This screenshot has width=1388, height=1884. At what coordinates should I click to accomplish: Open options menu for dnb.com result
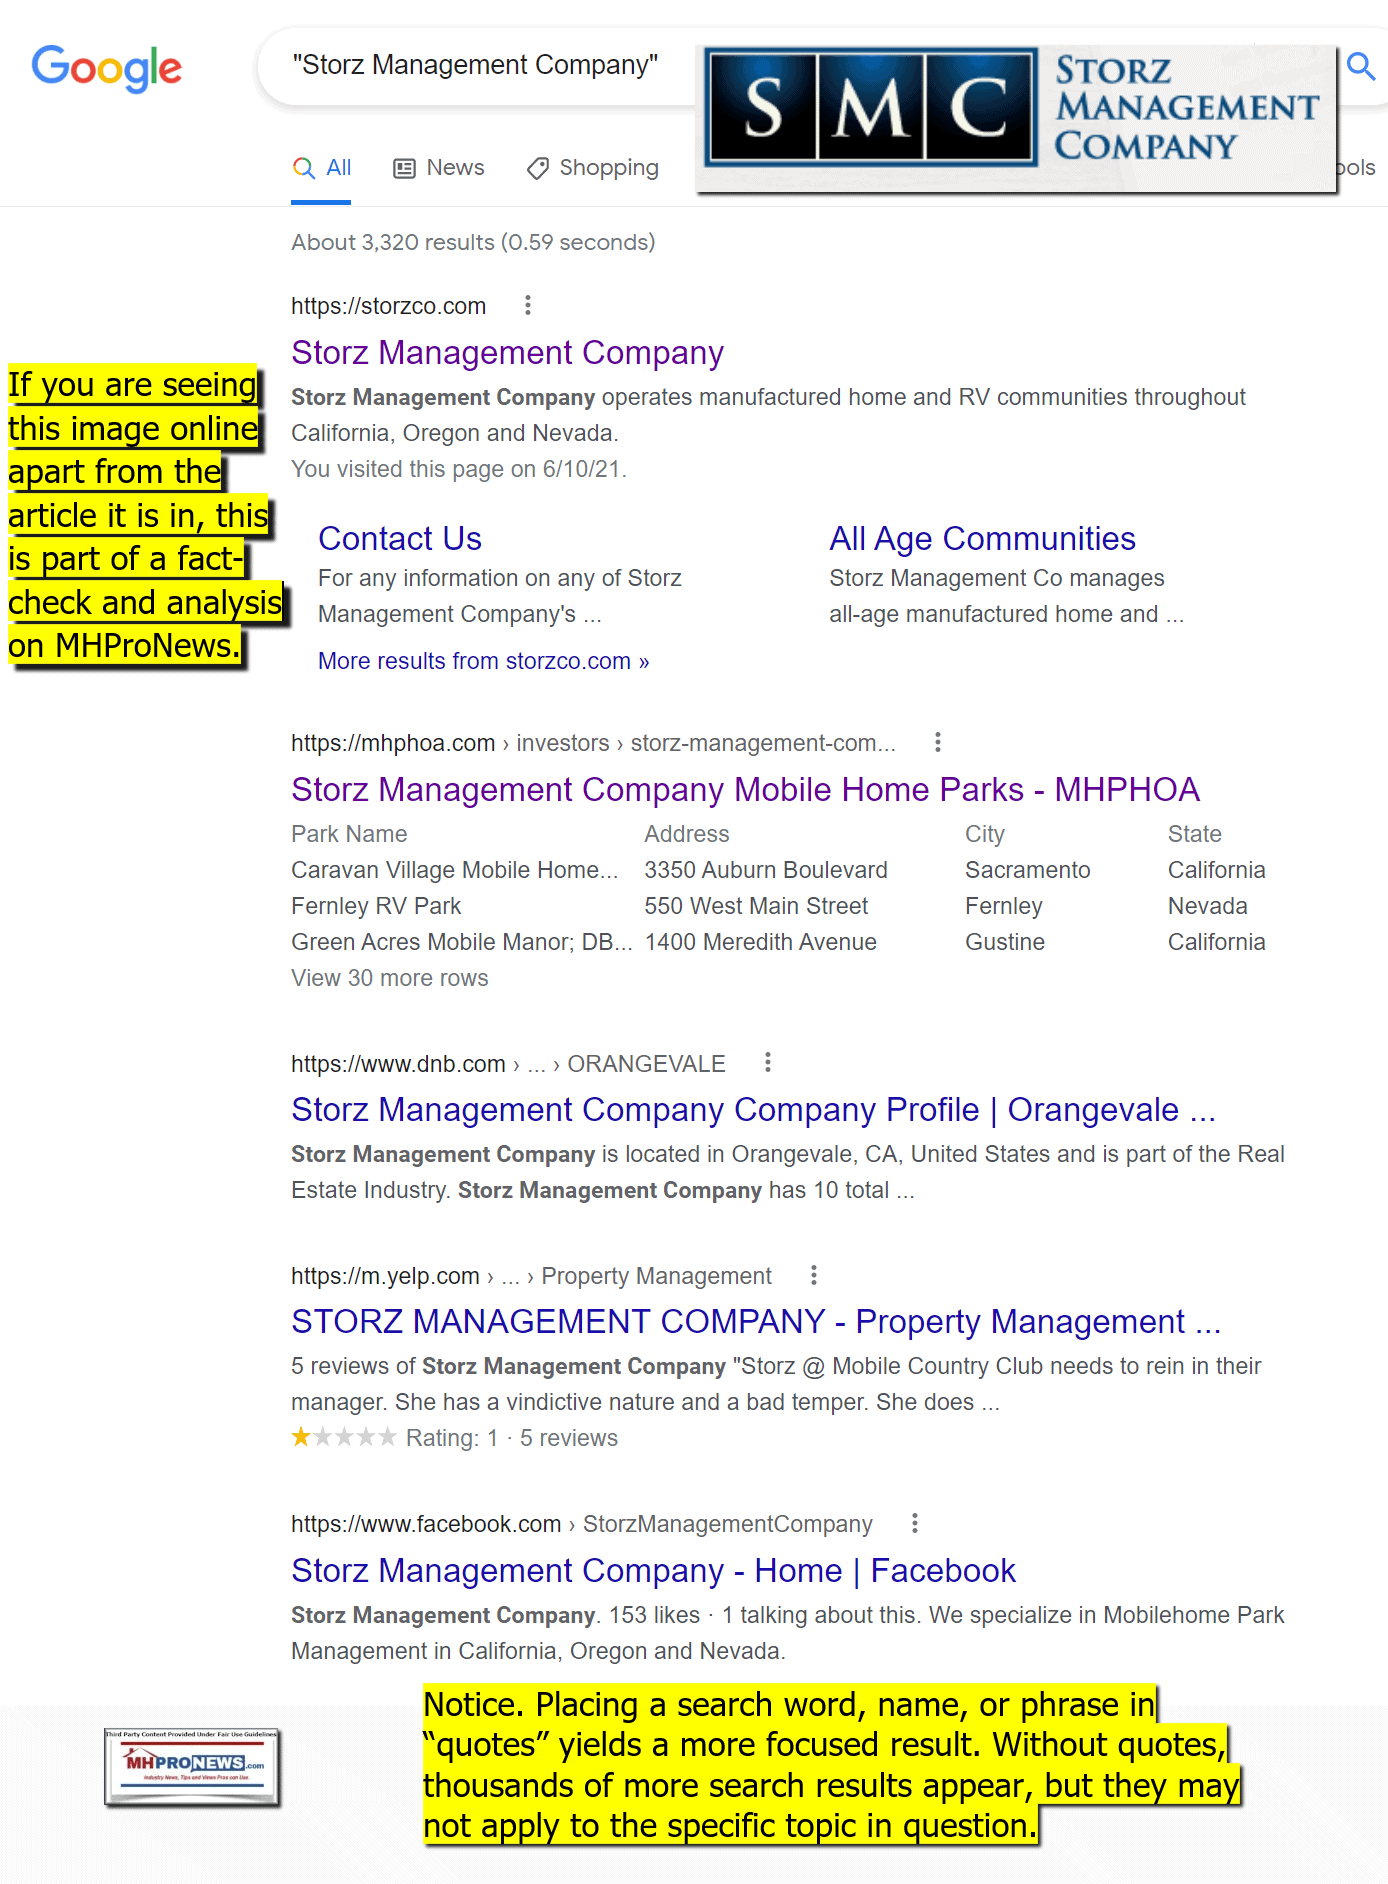[x=768, y=1062]
